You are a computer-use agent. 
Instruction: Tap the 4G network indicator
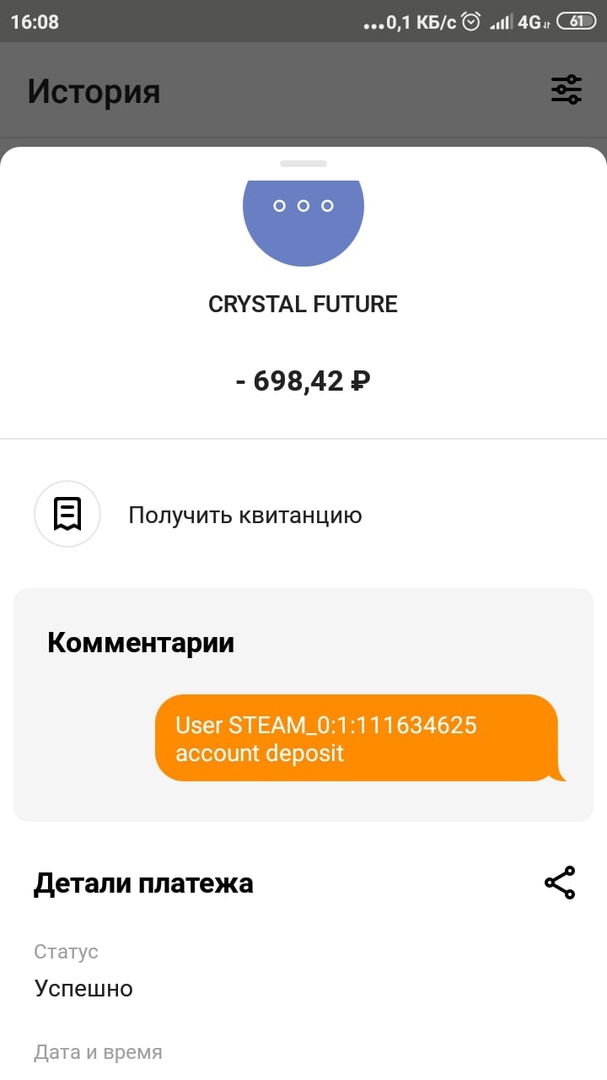(533, 21)
